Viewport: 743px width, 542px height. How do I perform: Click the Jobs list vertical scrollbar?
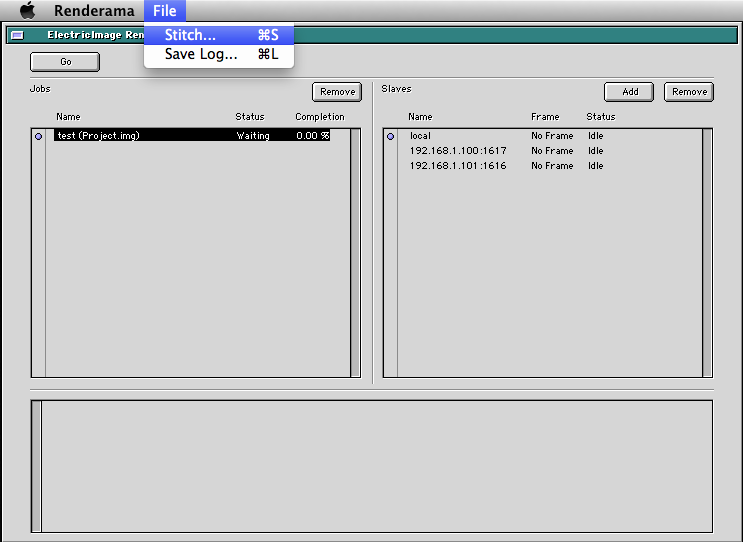coord(355,252)
